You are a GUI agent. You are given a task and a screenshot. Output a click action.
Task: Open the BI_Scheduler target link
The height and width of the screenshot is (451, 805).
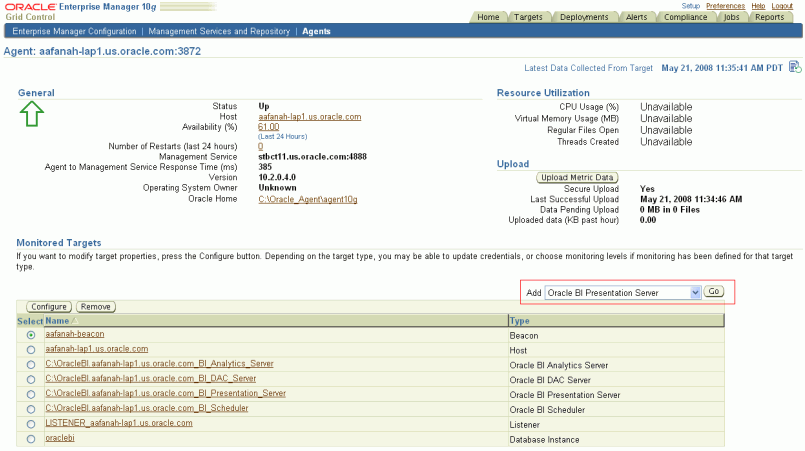pyautogui.click(x=146, y=408)
